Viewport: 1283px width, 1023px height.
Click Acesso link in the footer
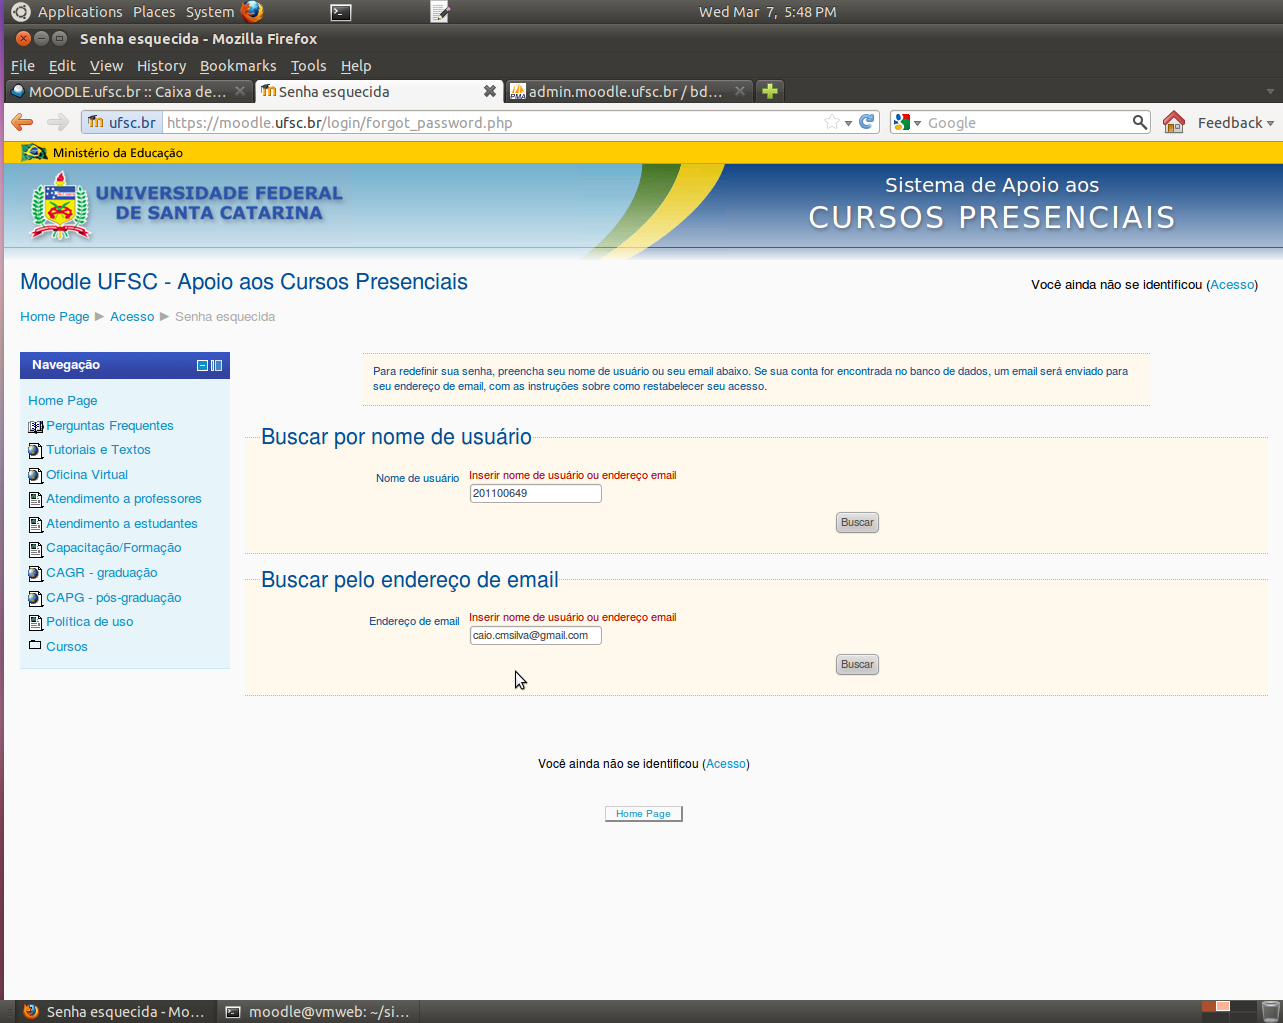pyautogui.click(x=726, y=764)
